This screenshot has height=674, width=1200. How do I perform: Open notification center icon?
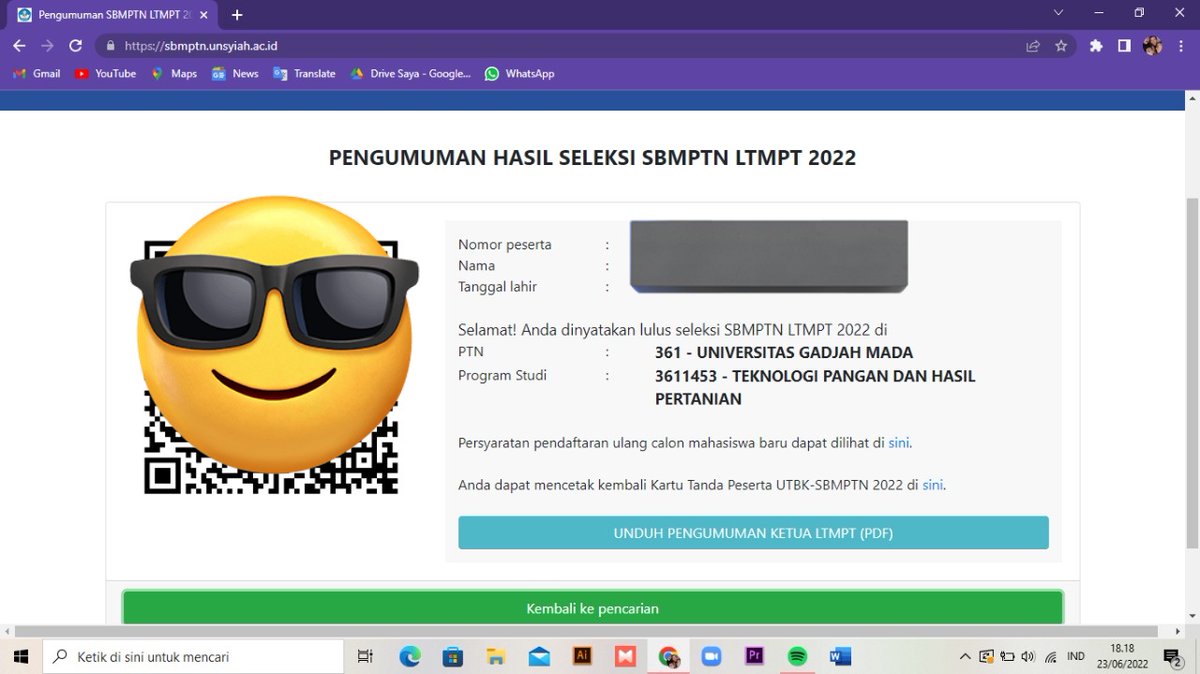click(1173, 657)
